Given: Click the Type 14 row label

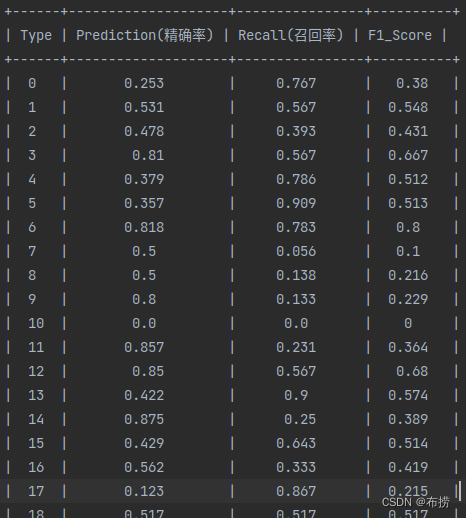Looking at the screenshot, I should pyautogui.click(x=36, y=419).
